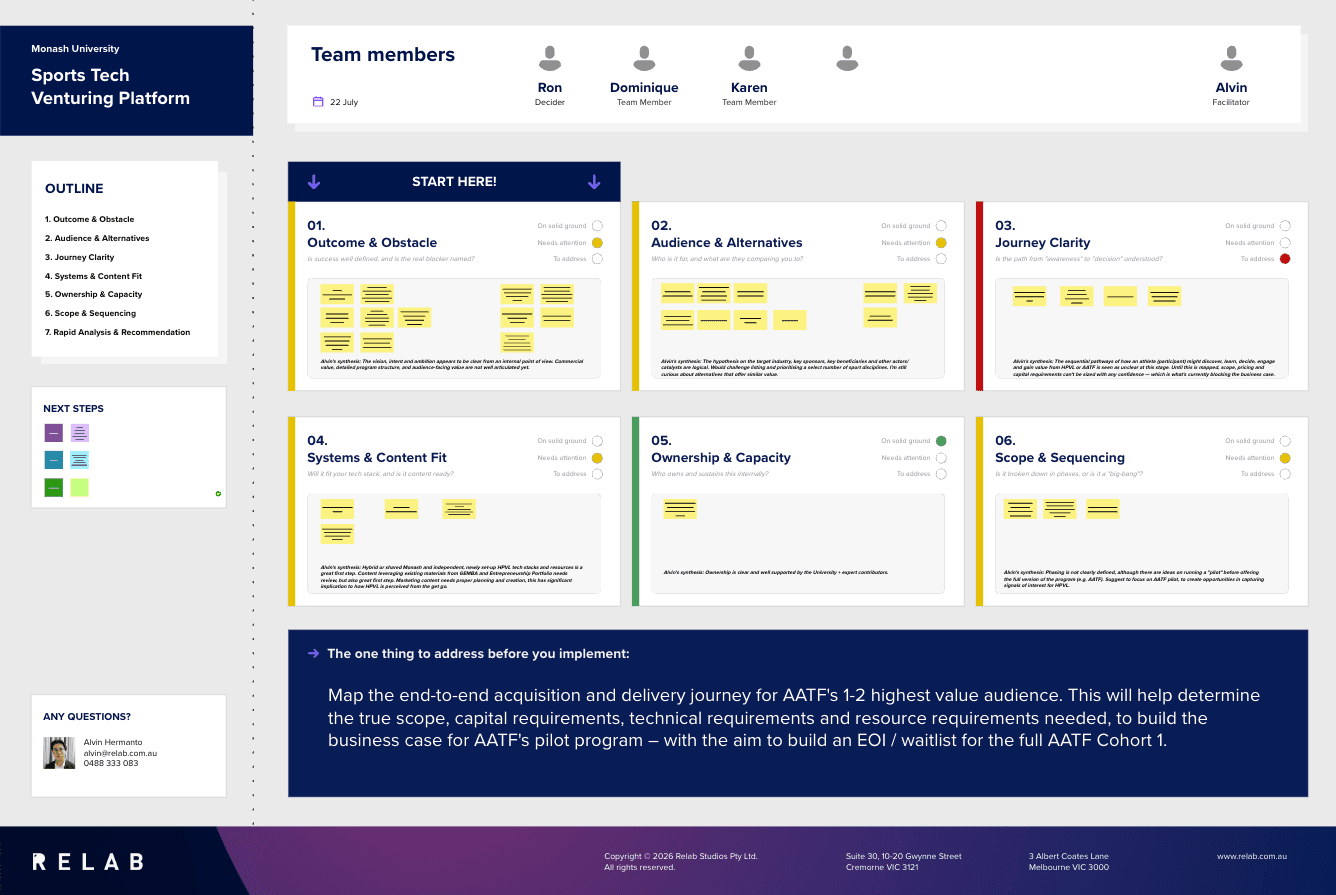The image size is (1336, 895).
Task: Pick the dark blue note in Next Steps
Action: pyautogui.click(x=54, y=460)
